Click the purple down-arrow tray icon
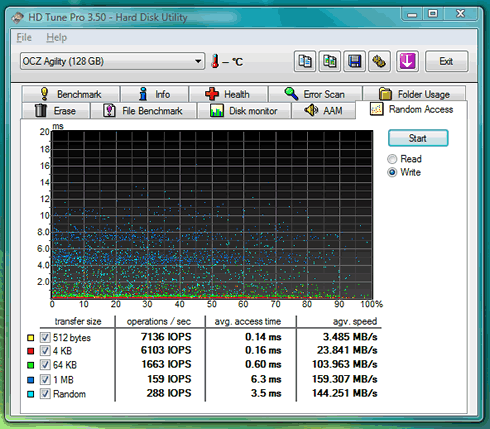The width and height of the screenshot is (490, 429). [407, 61]
